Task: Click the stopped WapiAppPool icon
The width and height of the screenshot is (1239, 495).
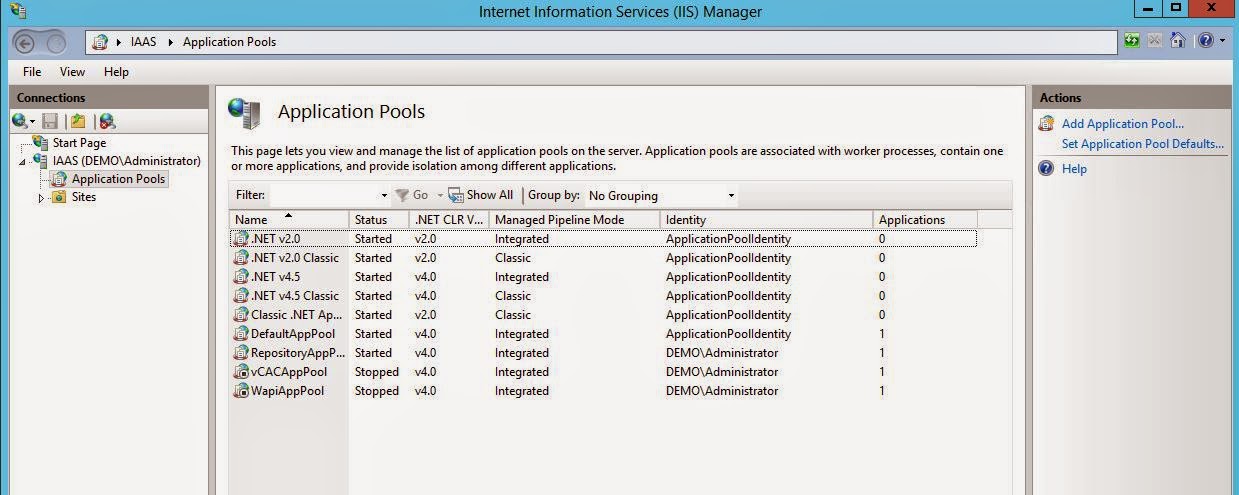Action: pyautogui.click(x=240, y=390)
